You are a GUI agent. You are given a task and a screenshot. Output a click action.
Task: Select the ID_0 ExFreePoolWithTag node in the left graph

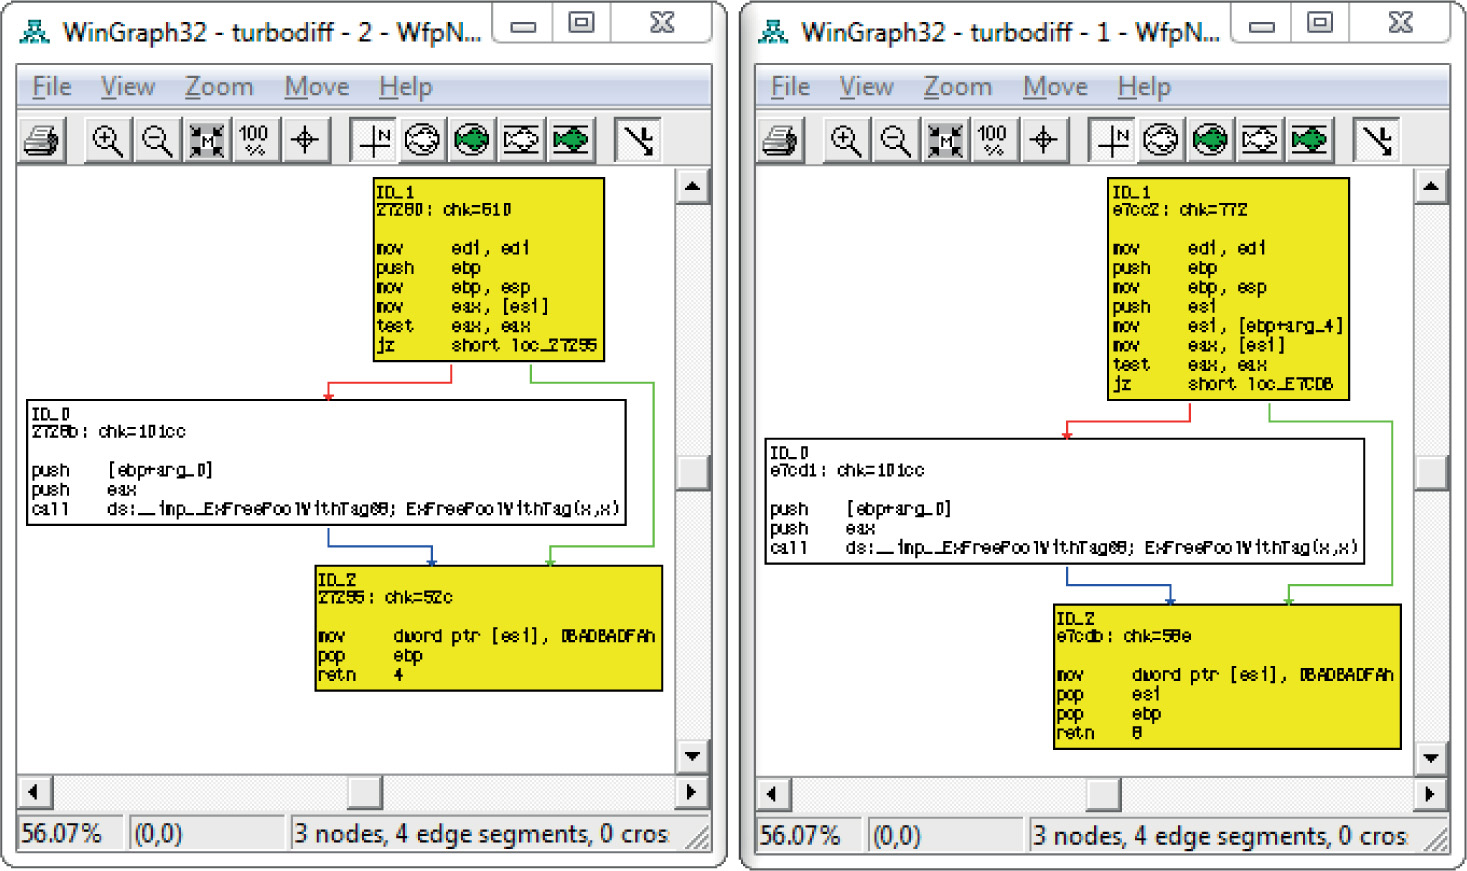(326, 462)
